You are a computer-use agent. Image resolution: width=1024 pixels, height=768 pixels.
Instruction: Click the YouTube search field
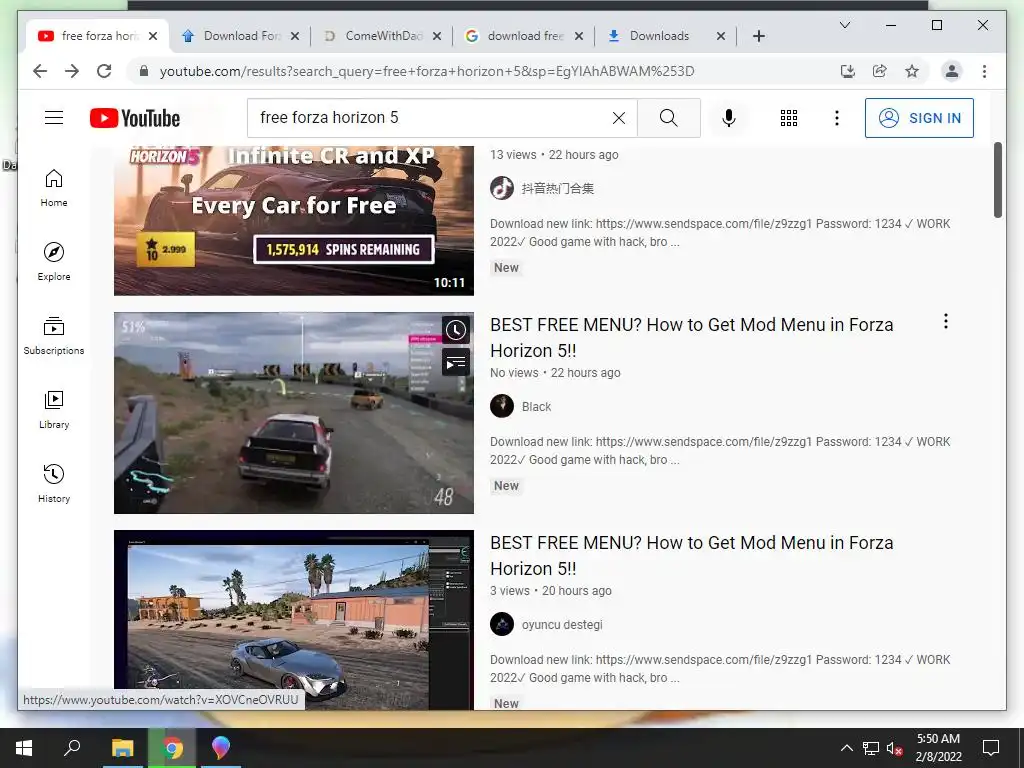click(x=431, y=118)
